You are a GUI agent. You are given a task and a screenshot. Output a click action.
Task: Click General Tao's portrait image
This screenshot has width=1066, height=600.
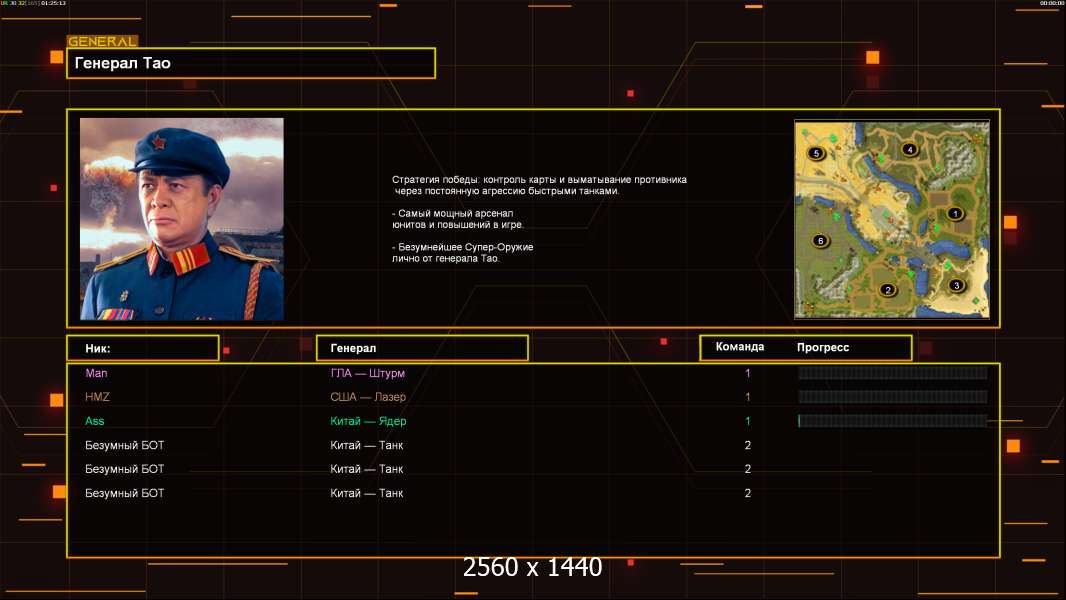point(182,219)
